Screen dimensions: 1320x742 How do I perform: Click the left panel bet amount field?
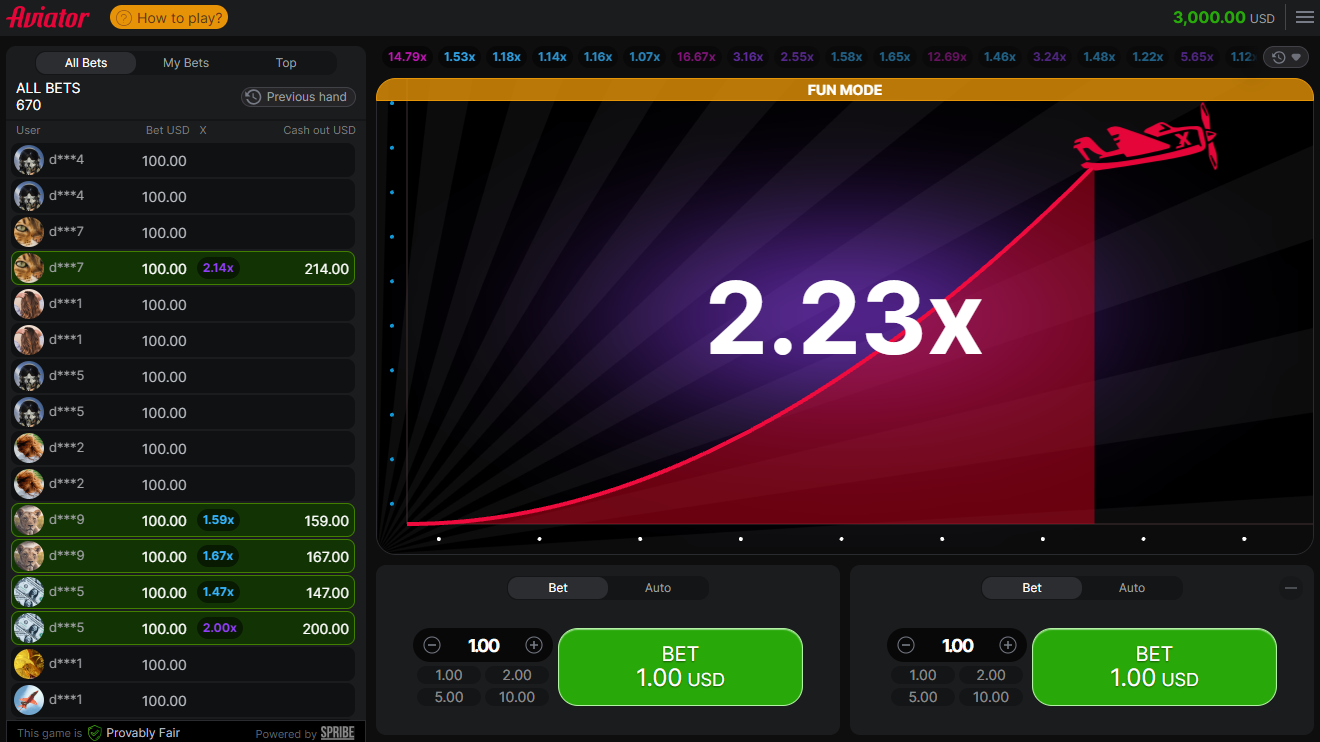click(483, 645)
